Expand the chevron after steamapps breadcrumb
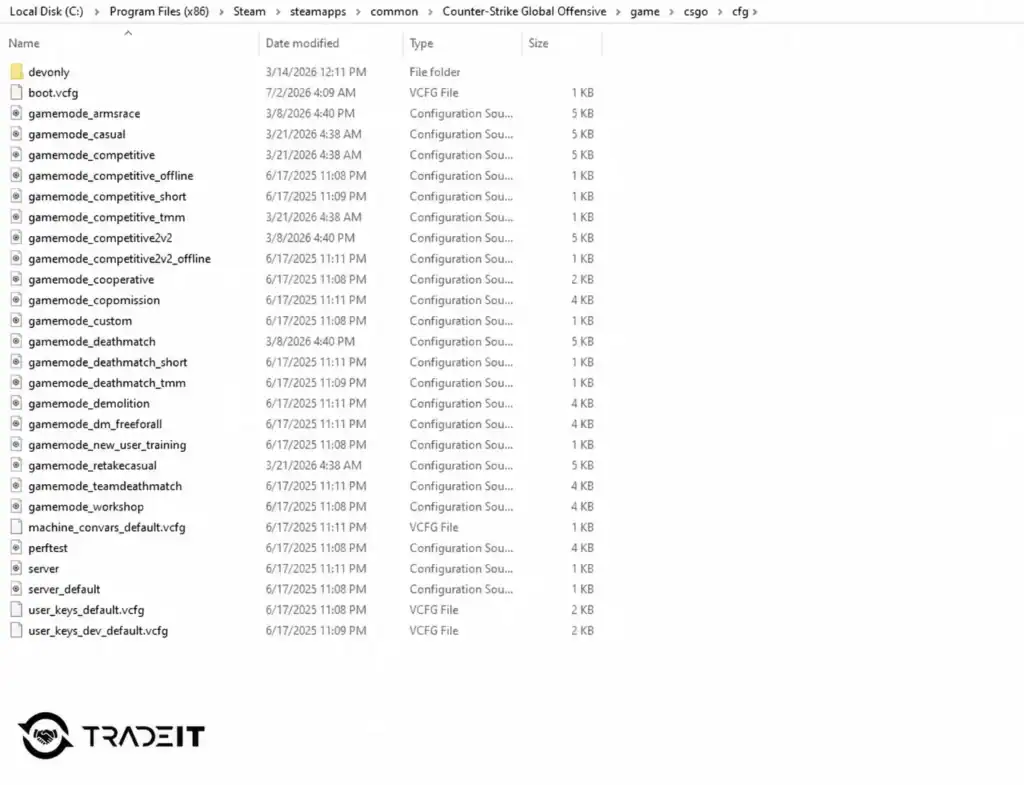1024x785 pixels. coord(358,12)
